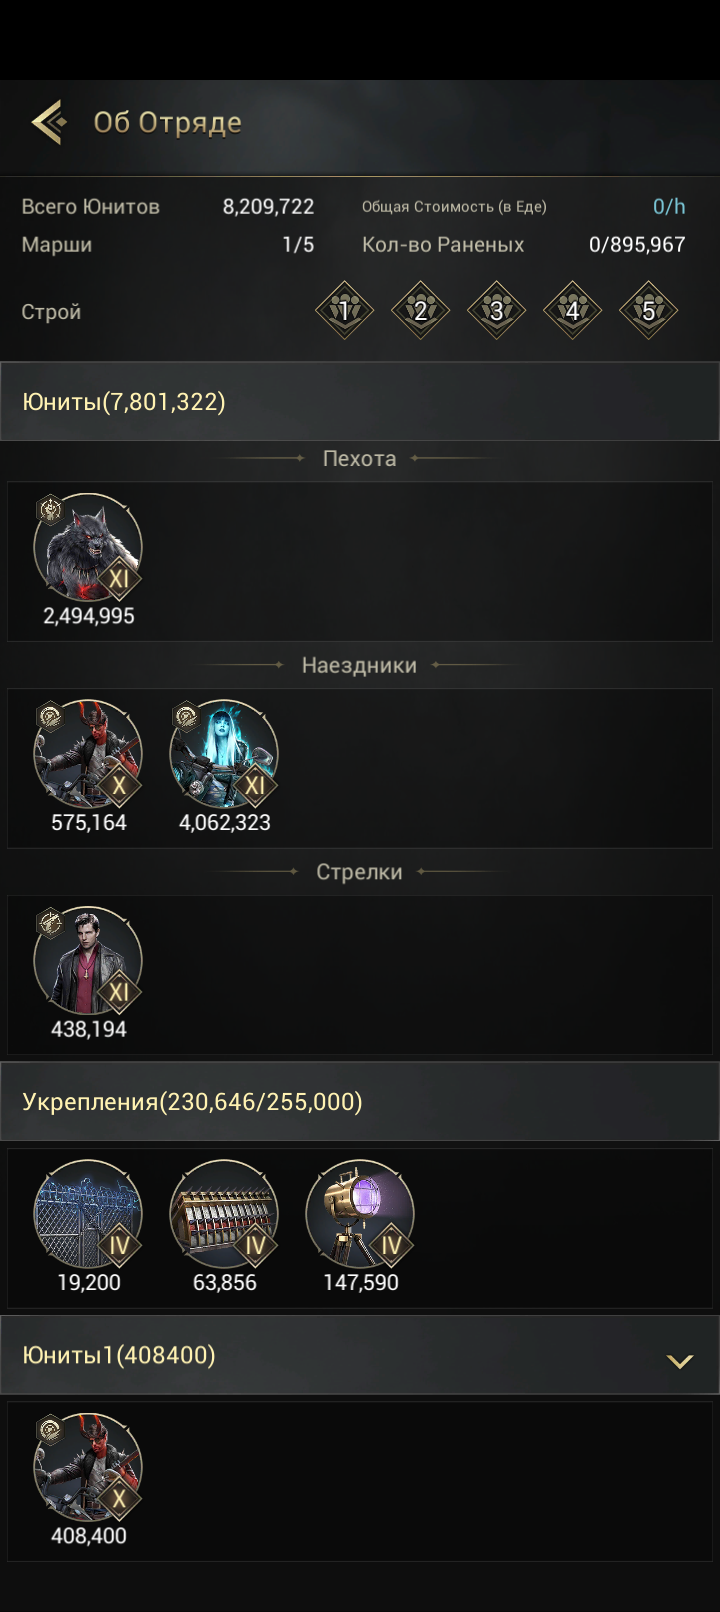Viewport: 720px width, 1612px height.
Task: Open blue ghost rider unit with 4,062,323 troops
Action: (x=224, y=755)
